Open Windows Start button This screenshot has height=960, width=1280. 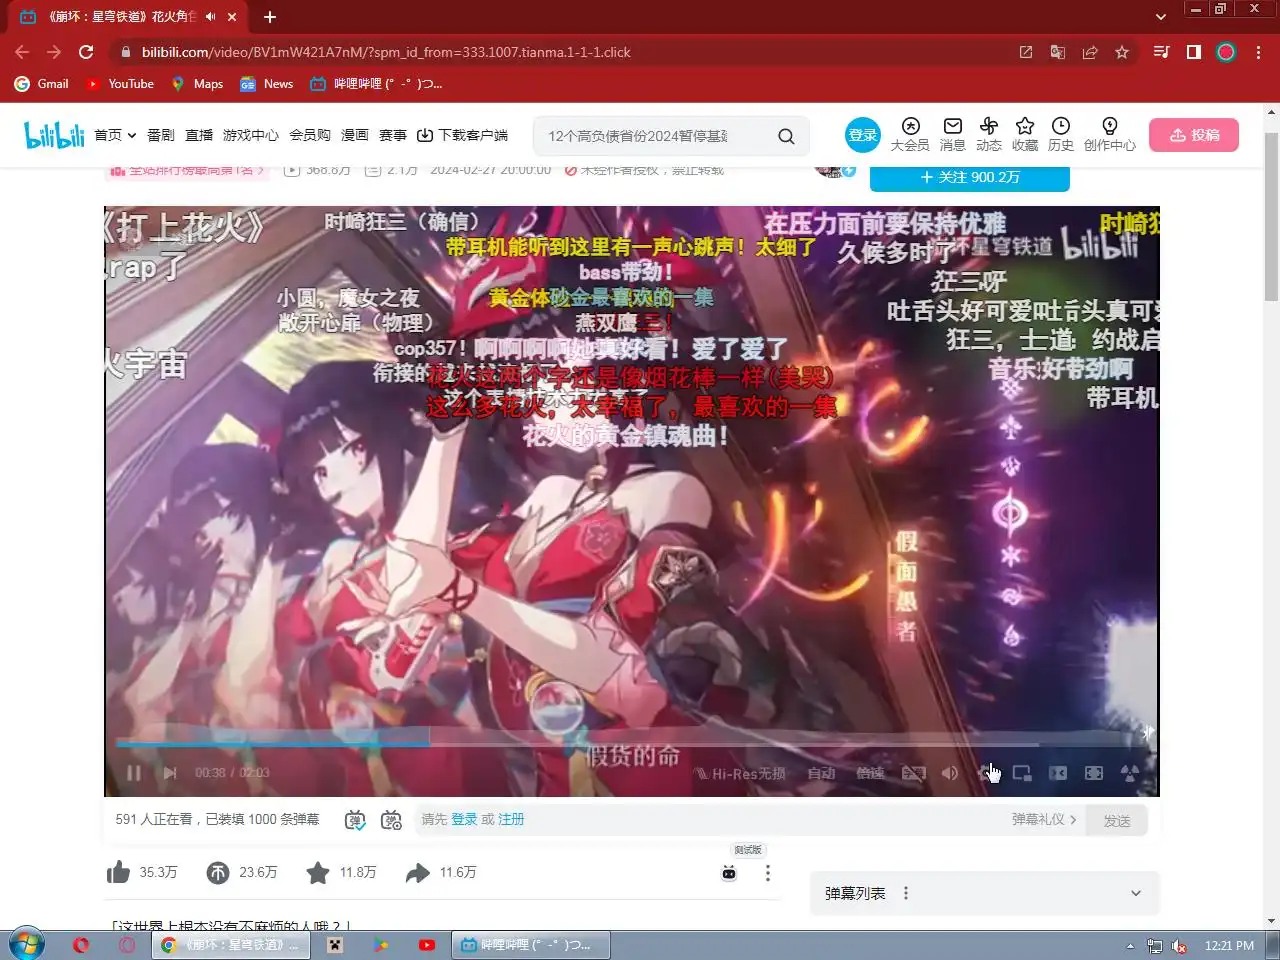click(27, 944)
